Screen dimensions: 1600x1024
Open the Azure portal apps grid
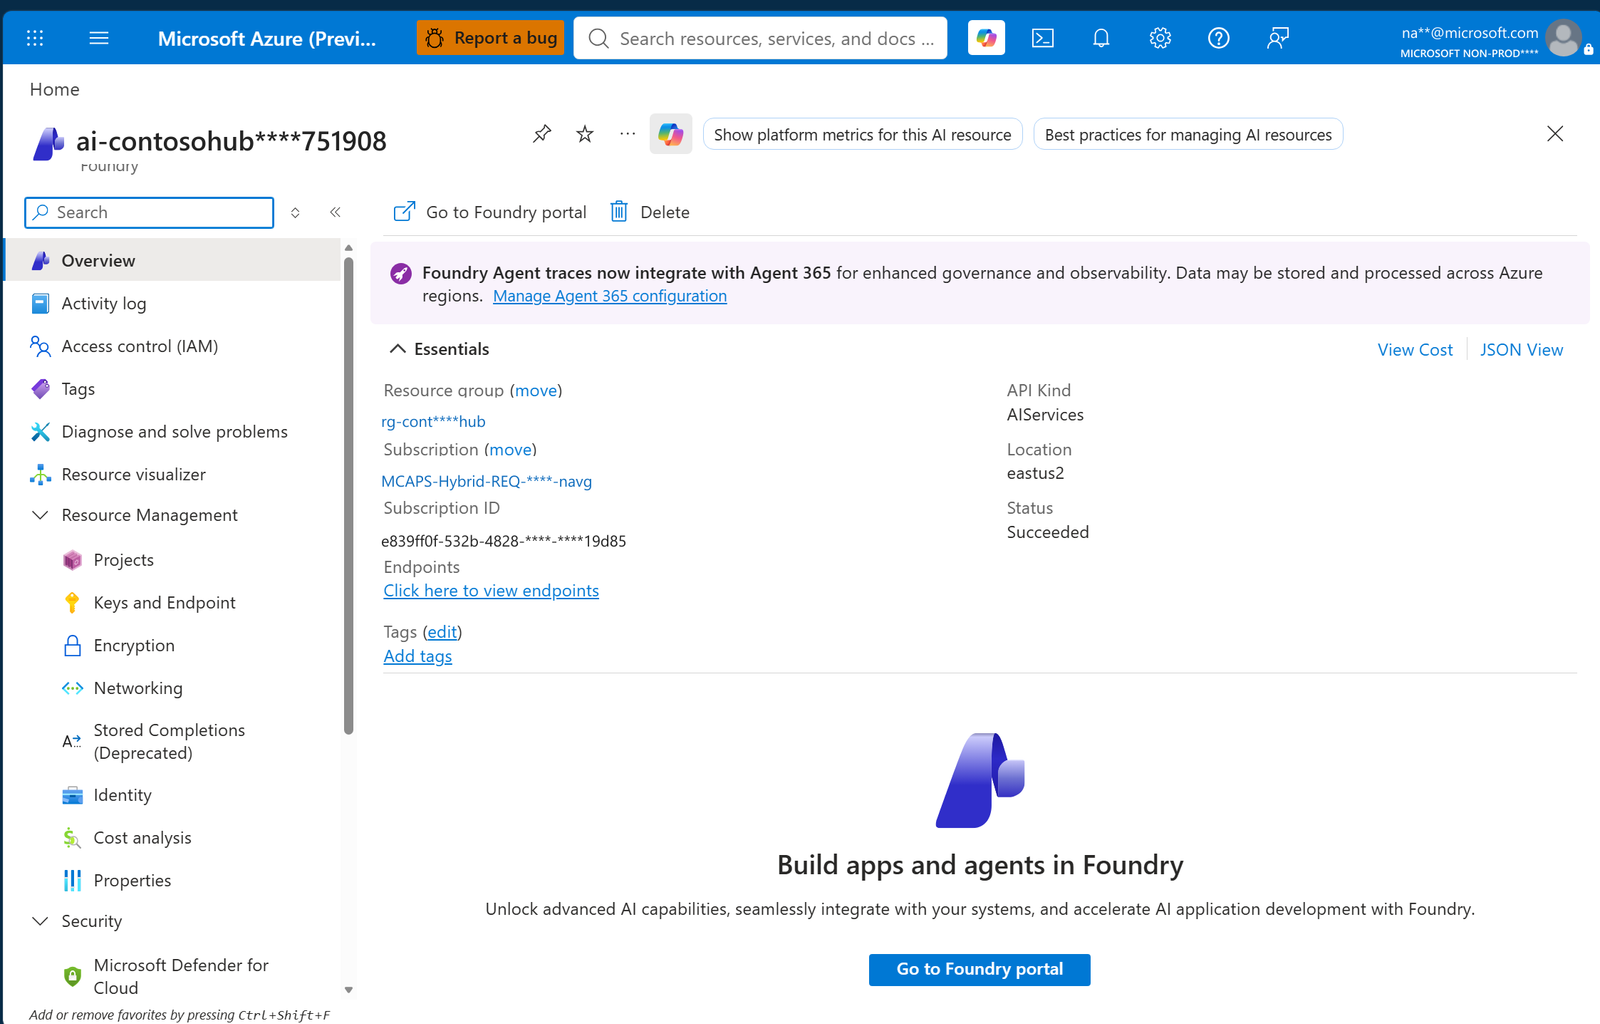pyautogui.click(x=35, y=38)
